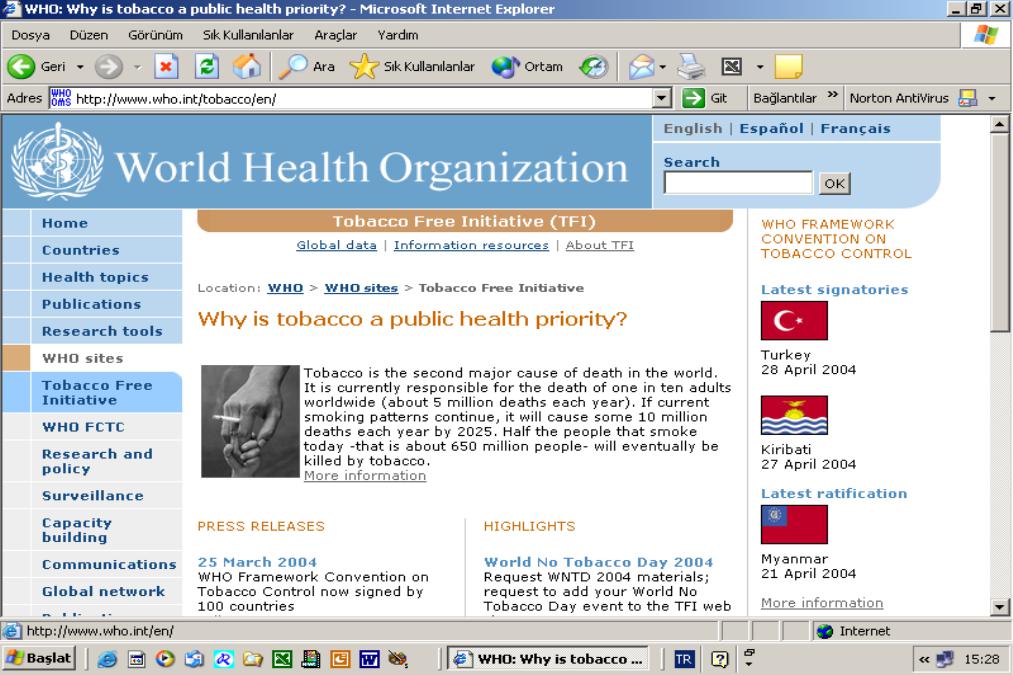Click the vertical scrollbar down arrow
The image size is (1013, 675).
(x=999, y=607)
